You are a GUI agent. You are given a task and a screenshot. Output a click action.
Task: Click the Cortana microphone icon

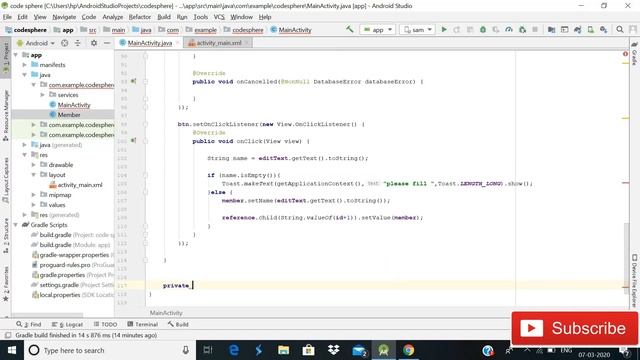(x=185, y=350)
